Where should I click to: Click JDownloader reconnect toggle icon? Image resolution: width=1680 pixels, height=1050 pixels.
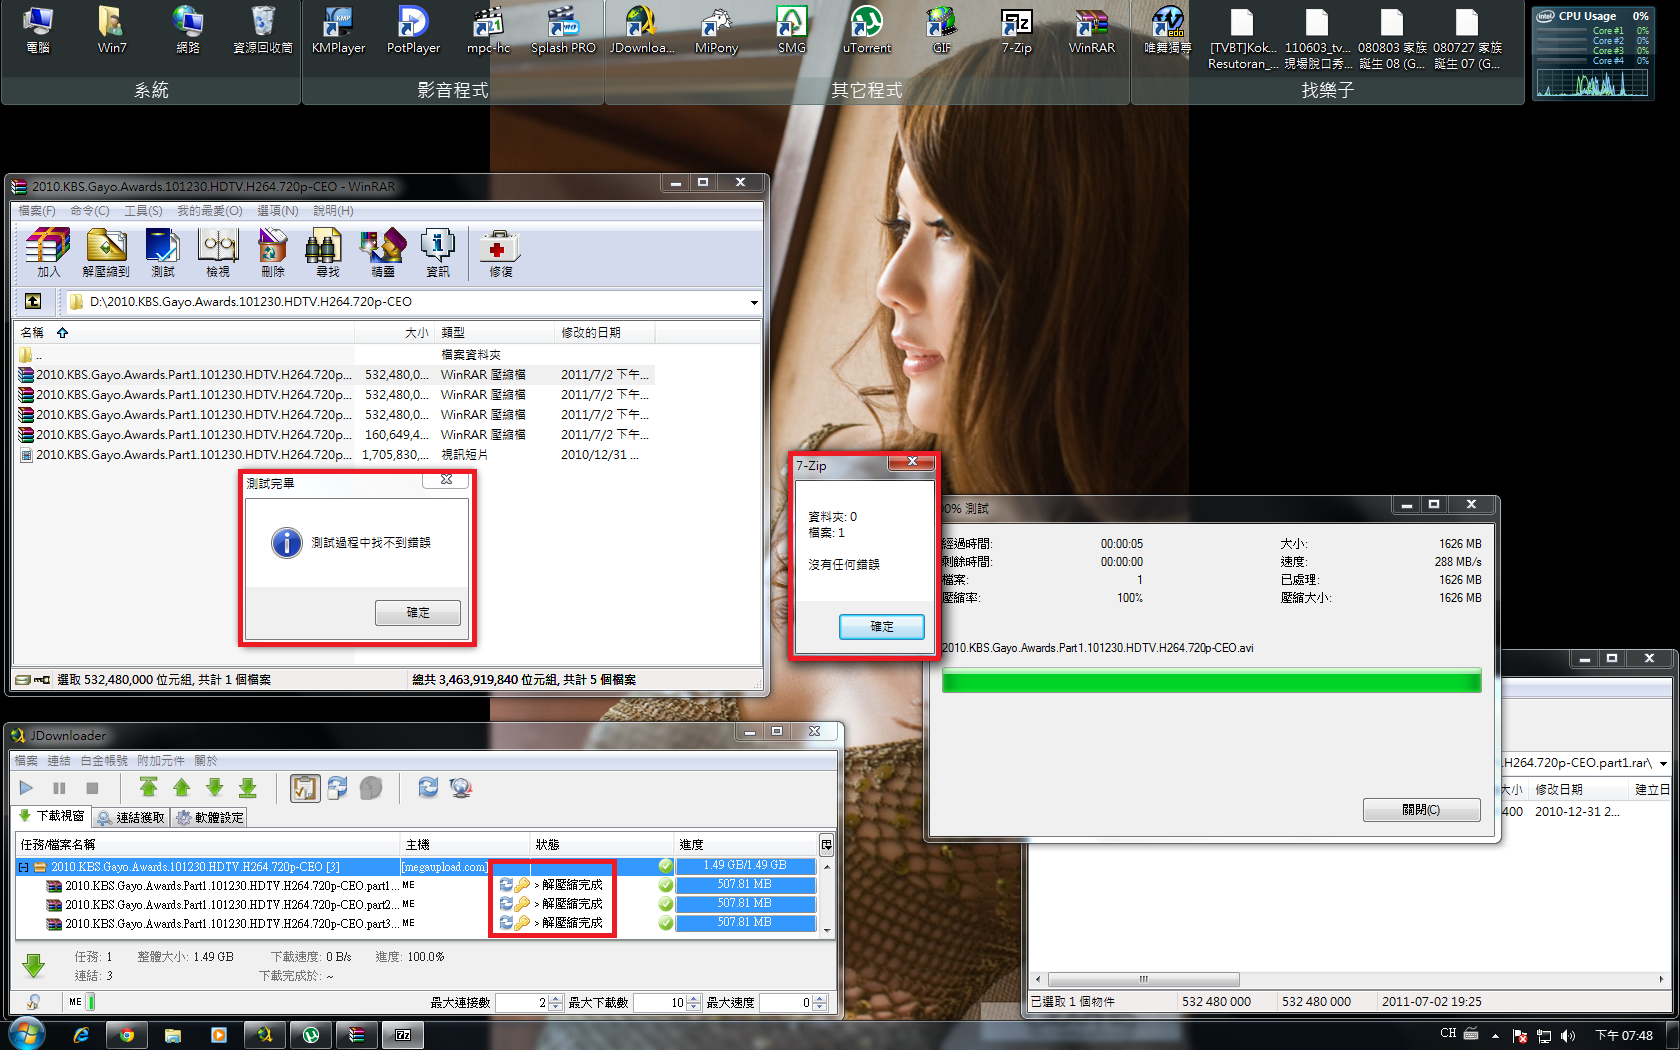point(337,788)
